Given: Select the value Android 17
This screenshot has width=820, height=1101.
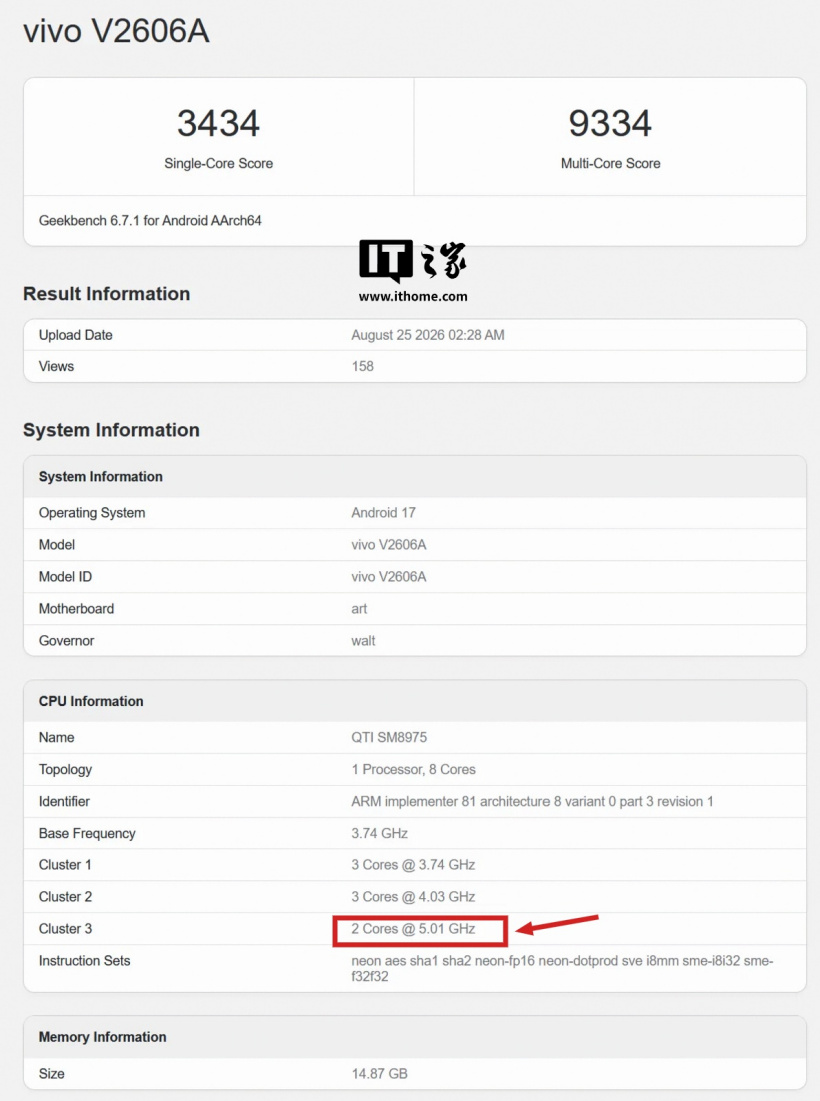Looking at the screenshot, I should point(383,513).
